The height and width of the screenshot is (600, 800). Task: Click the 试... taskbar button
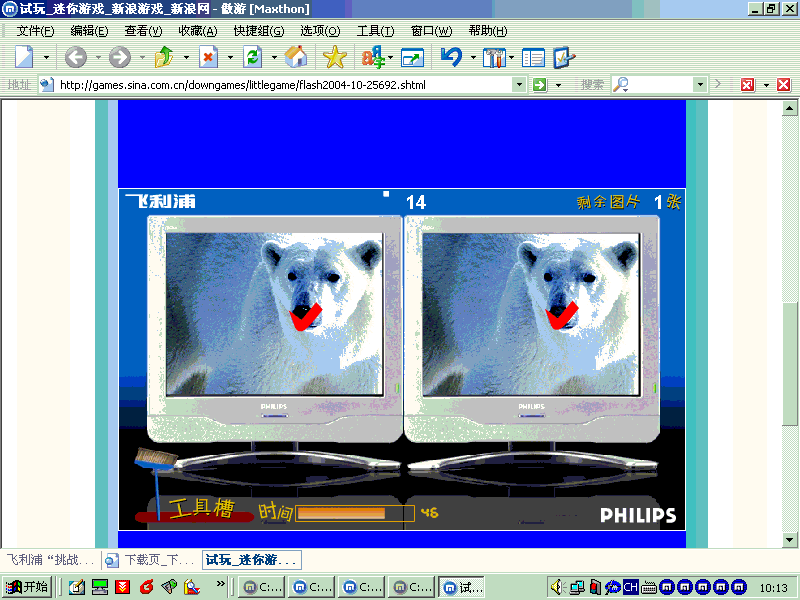coord(461,587)
